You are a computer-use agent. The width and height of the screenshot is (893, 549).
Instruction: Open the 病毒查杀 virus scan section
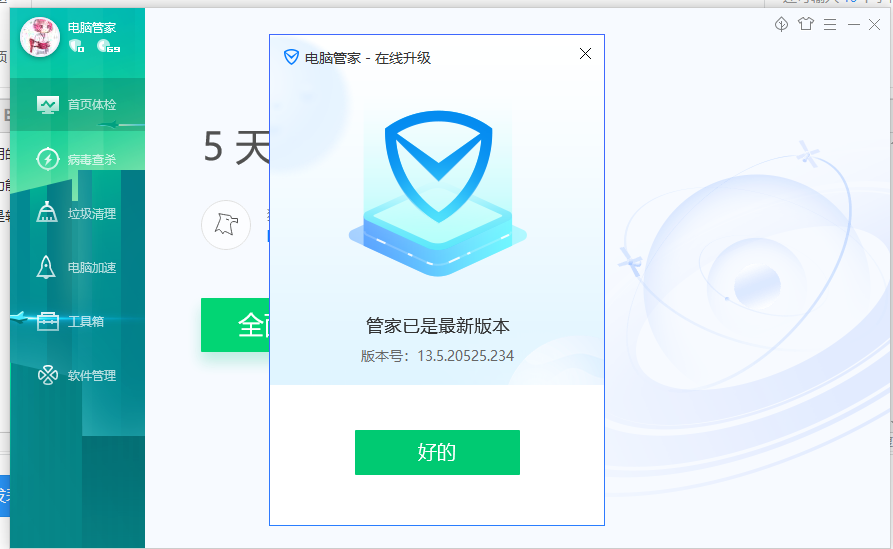(77, 159)
